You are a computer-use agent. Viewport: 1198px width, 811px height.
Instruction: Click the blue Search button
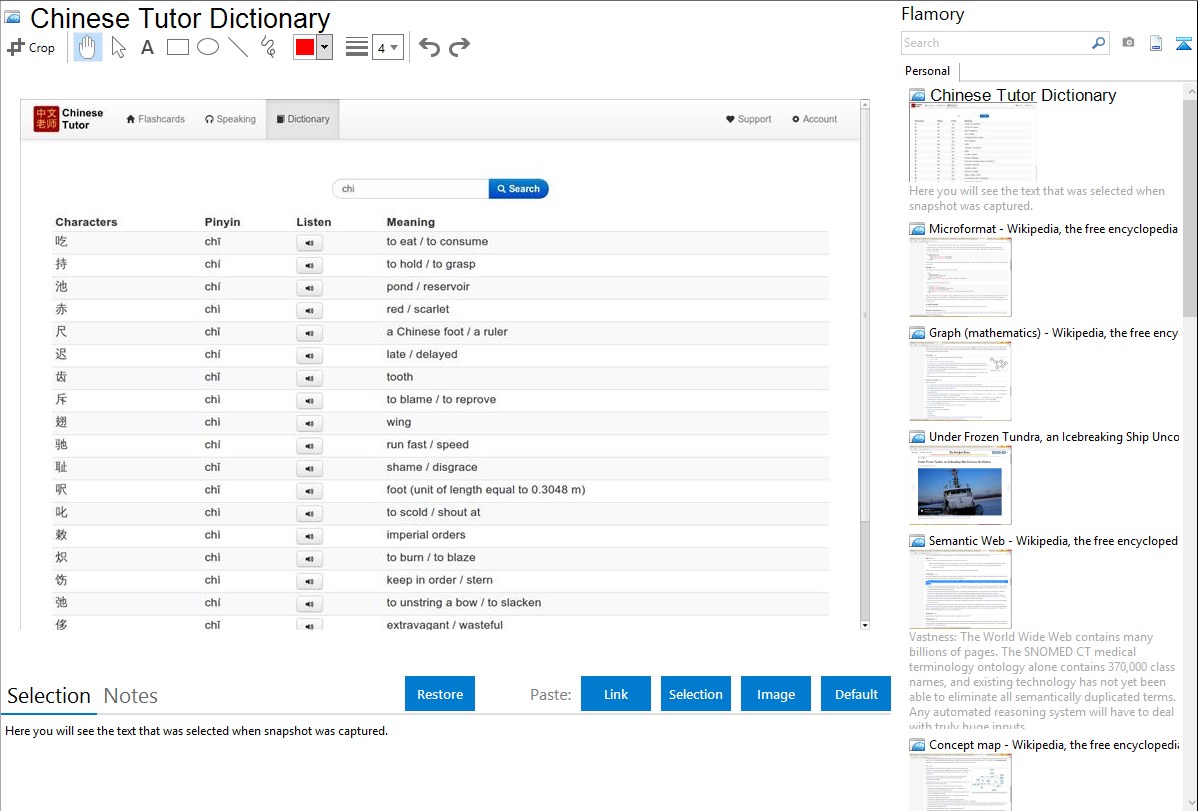(519, 189)
